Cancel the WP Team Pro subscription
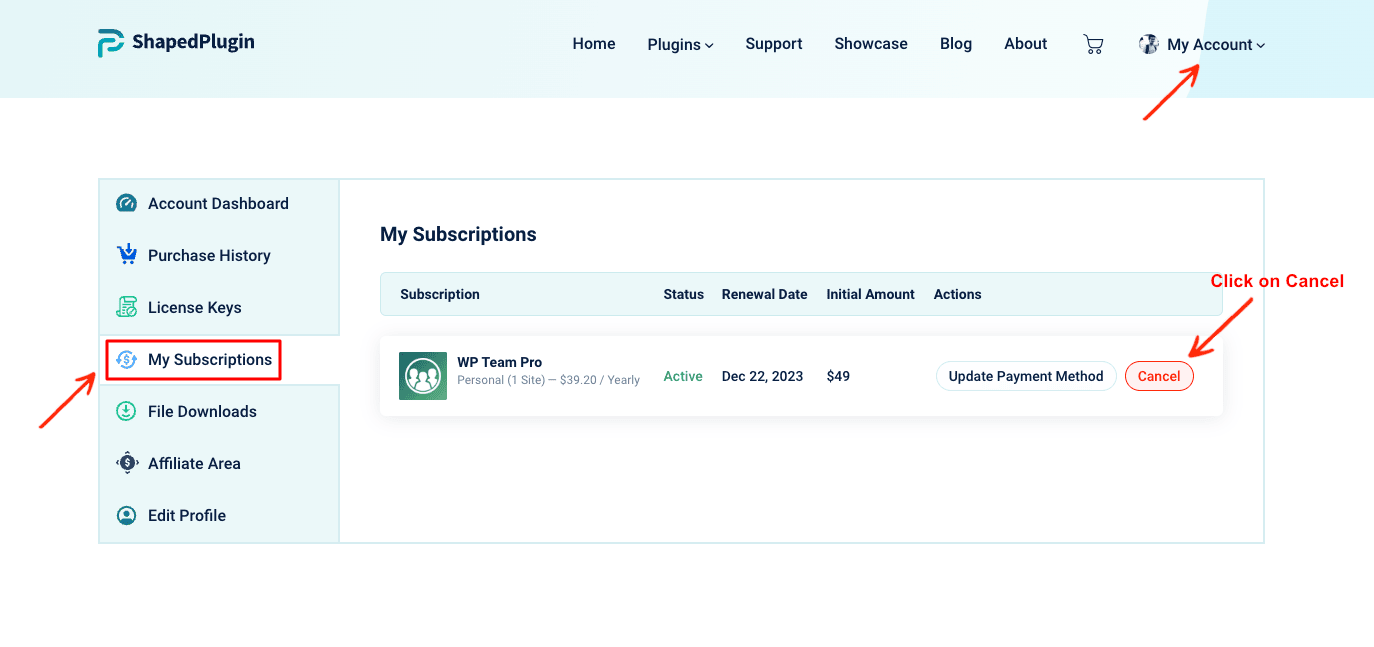 pyautogui.click(x=1159, y=376)
